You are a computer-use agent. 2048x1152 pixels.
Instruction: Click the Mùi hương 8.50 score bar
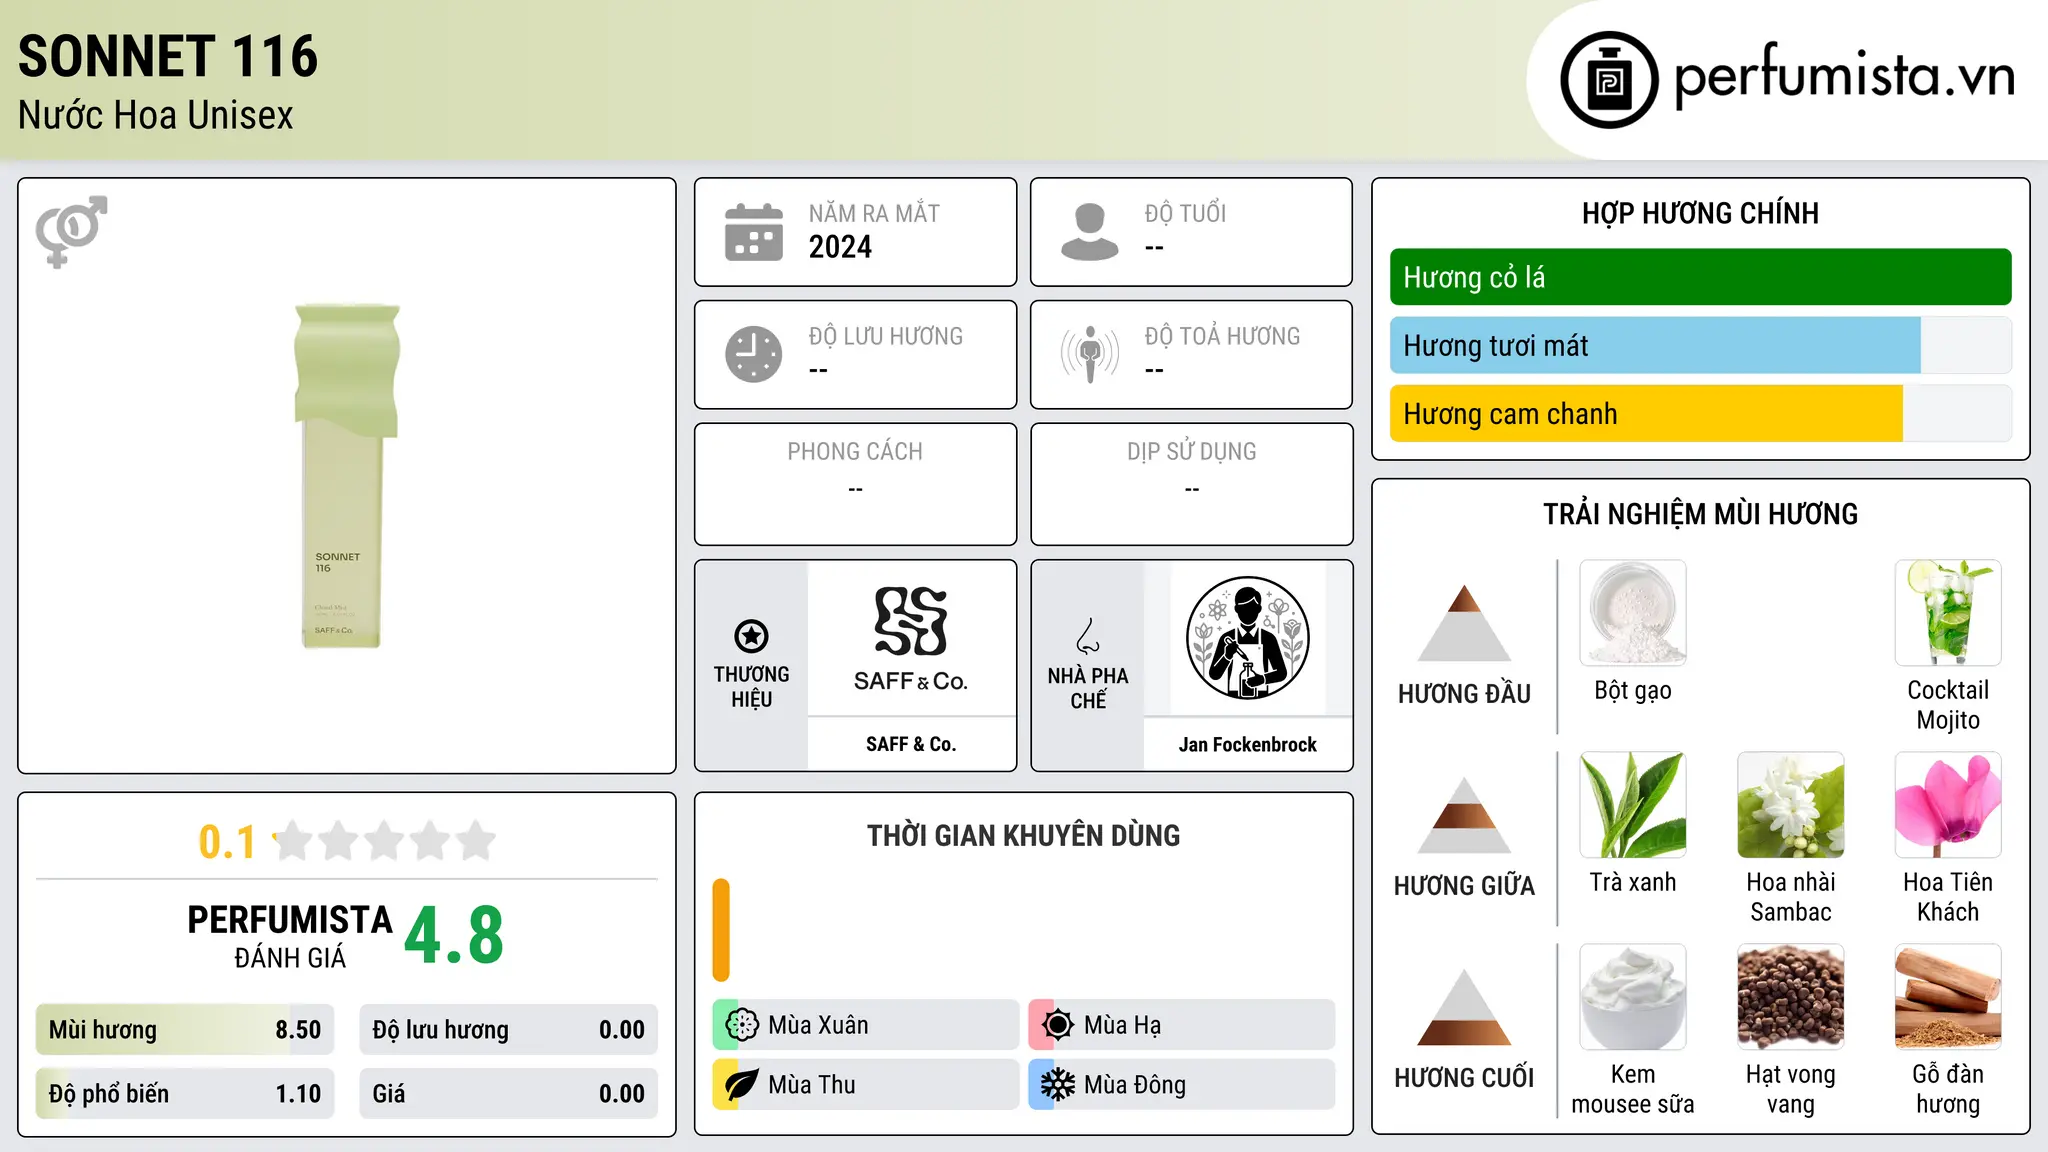185,1030
